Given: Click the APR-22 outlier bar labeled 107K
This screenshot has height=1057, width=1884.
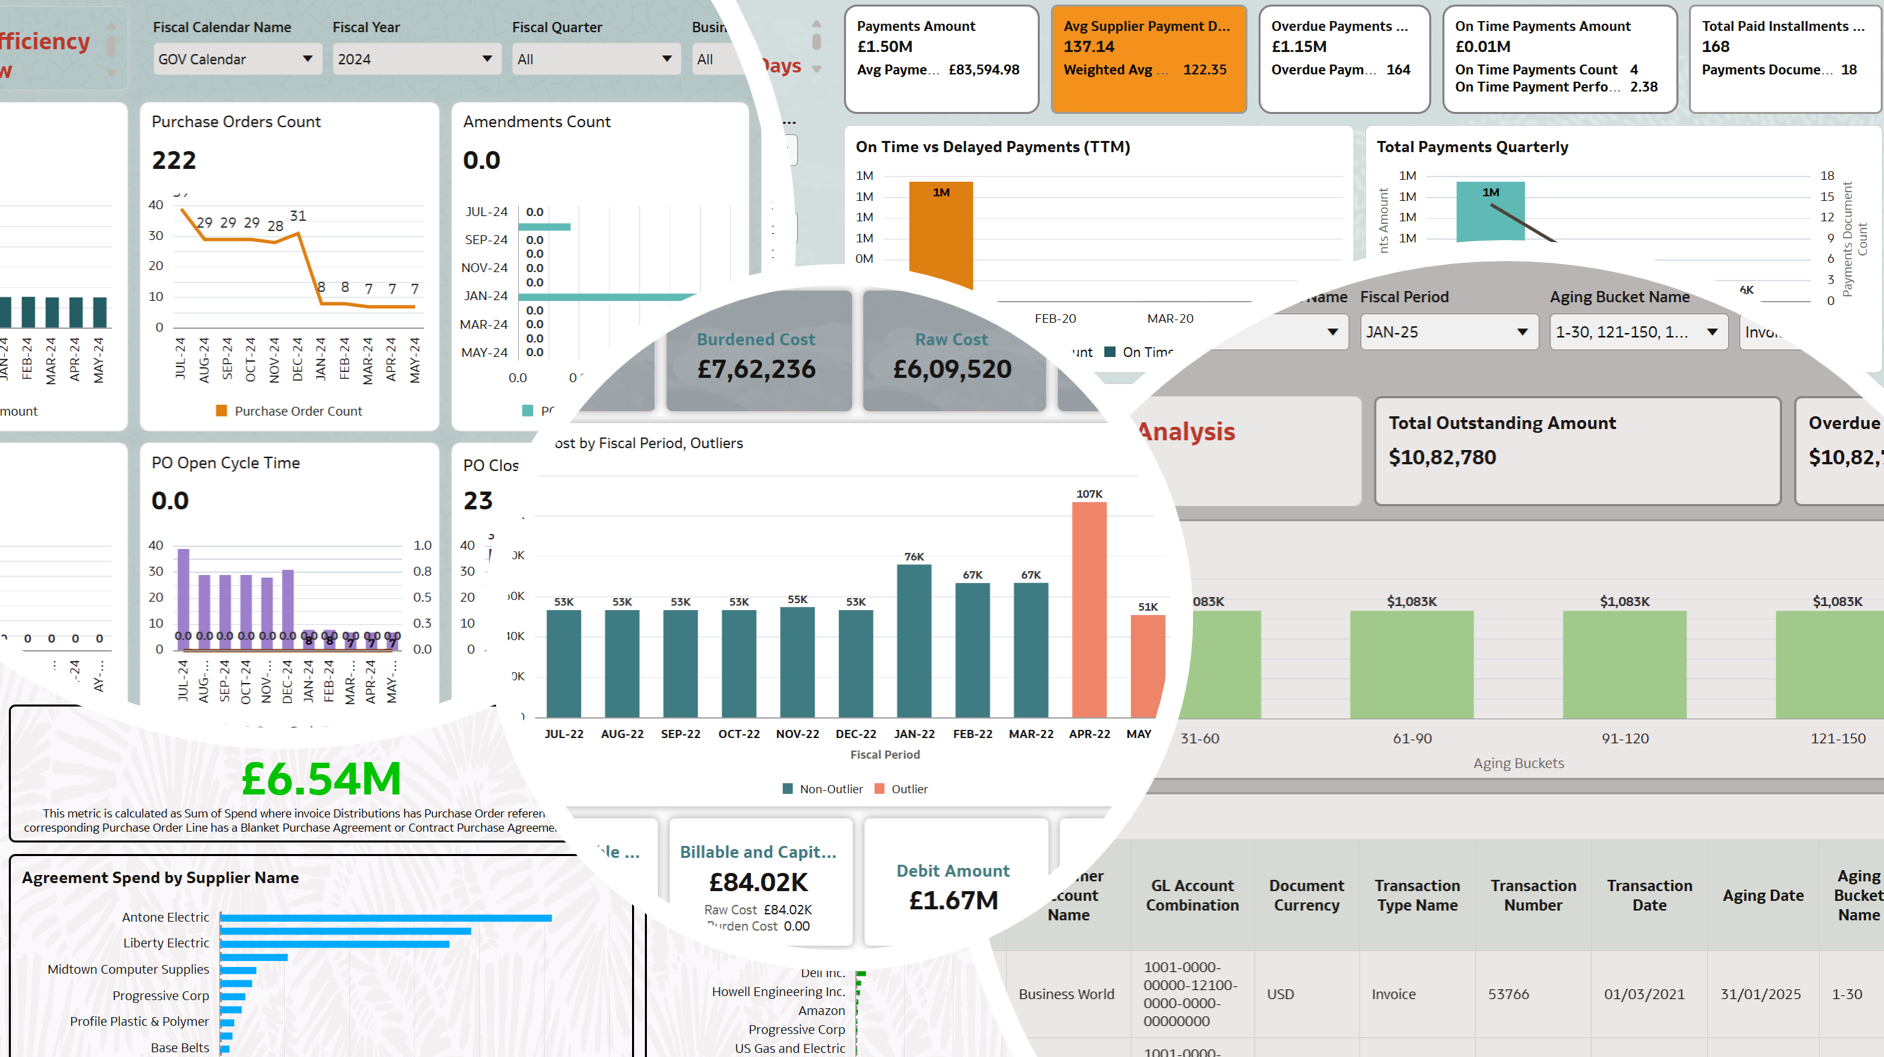Looking at the screenshot, I should click(1089, 610).
